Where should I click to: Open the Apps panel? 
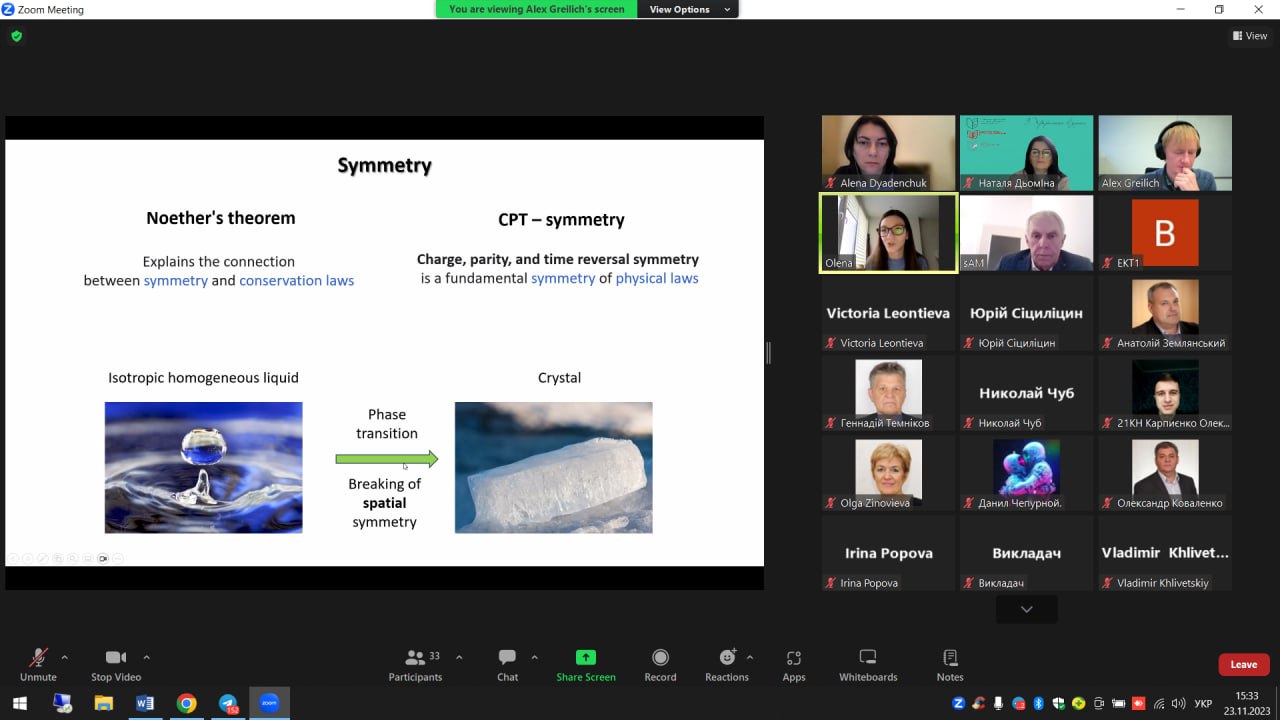(x=794, y=664)
